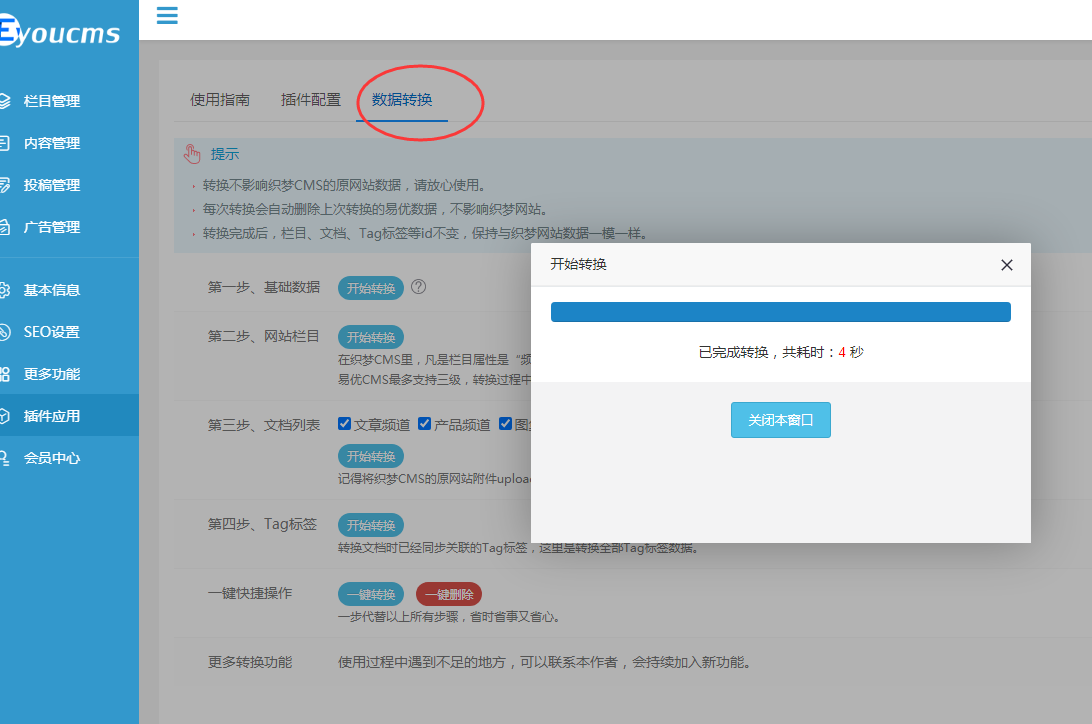Uncheck the 产品频道 checkbox
The height and width of the screenshot is (724, 1092).
point(425,424)
